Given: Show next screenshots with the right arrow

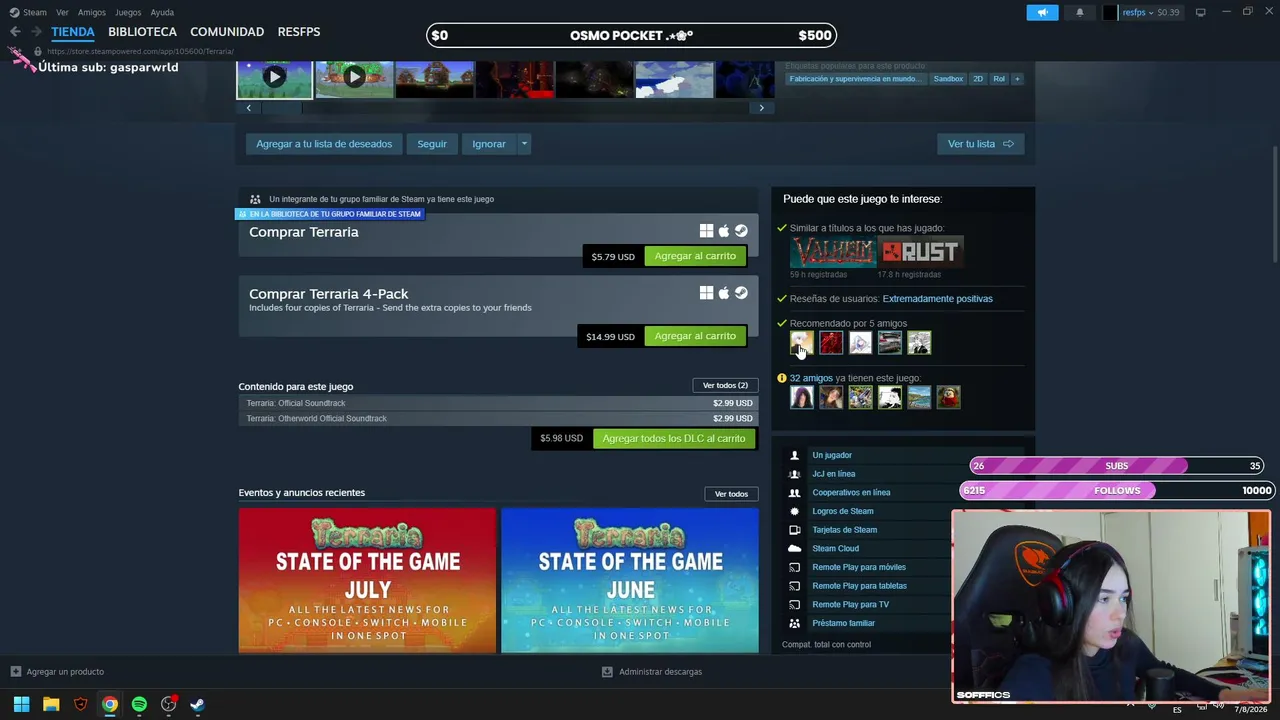Looking at the screenshot, I should (x=761, y=108).
